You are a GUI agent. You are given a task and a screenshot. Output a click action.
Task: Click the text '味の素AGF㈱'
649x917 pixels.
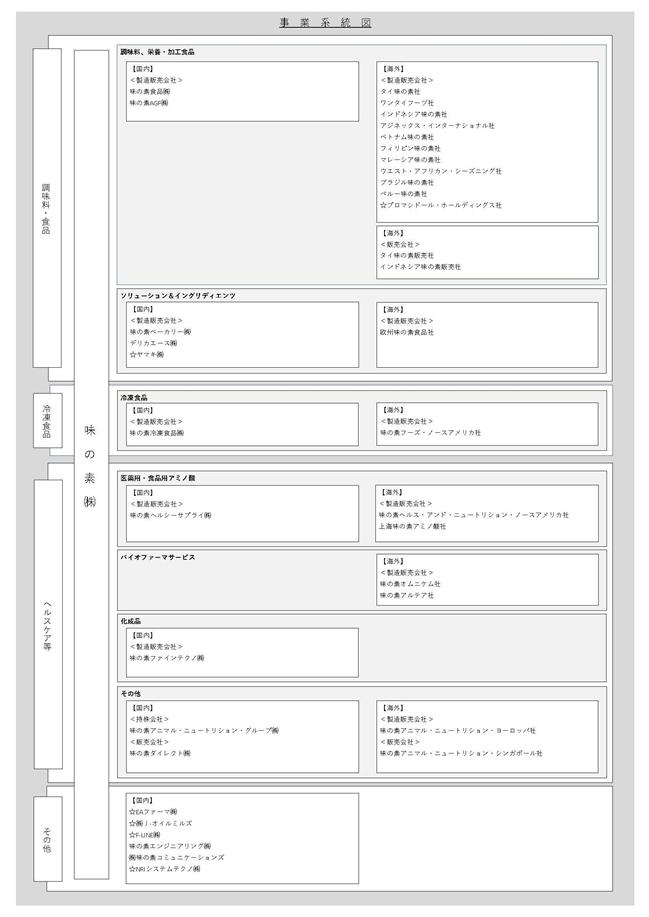pos(149,103)
